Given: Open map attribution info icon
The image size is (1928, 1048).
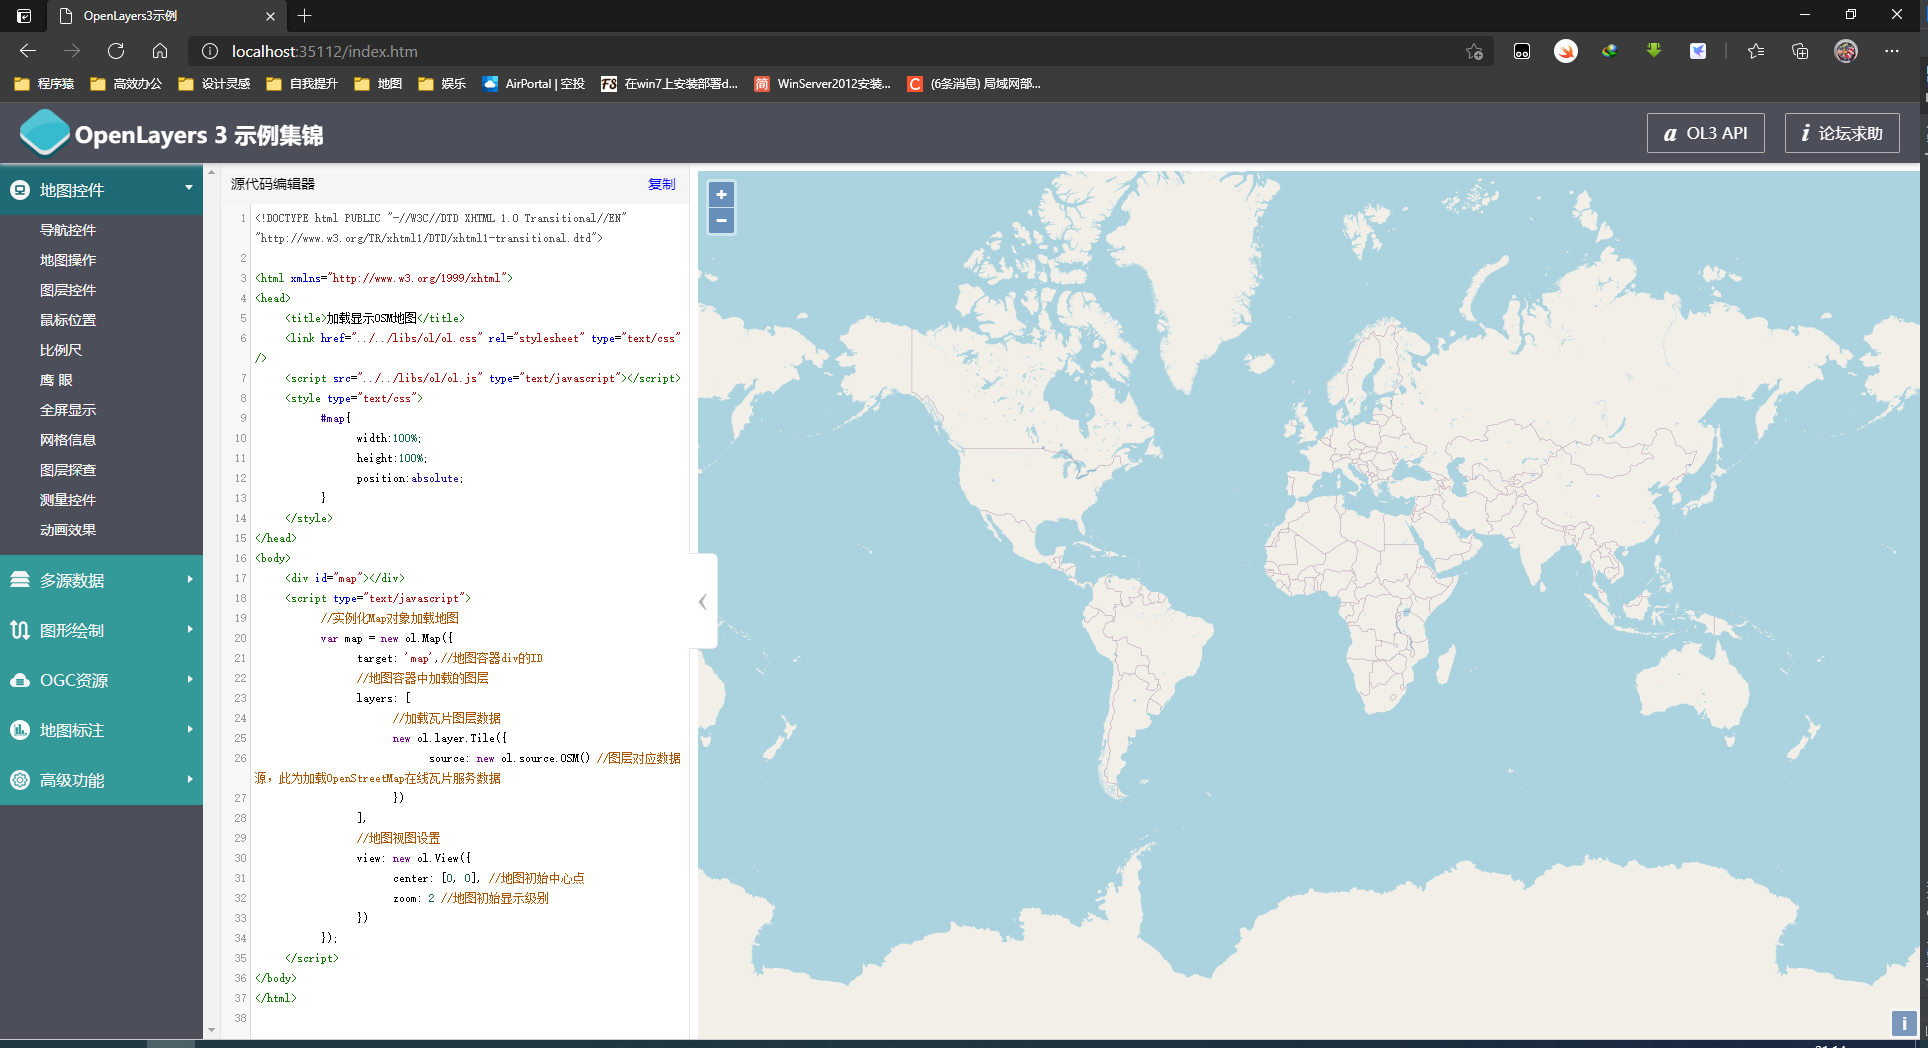Looking at the screenshot, I should pos(1903,1023).
